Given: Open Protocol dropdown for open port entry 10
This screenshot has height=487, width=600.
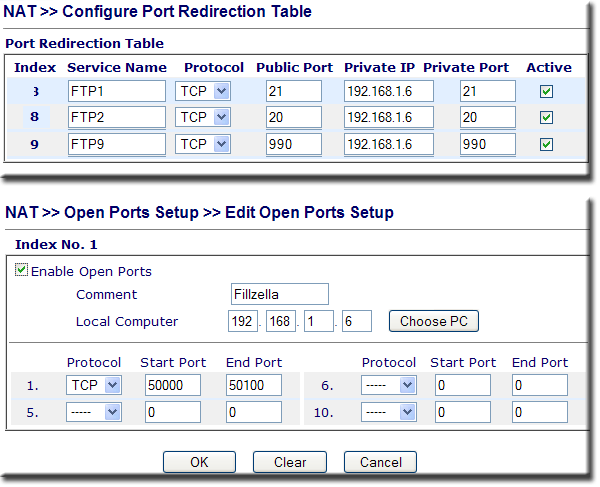Looking at the screenshot, I should [x=389, y=412].
